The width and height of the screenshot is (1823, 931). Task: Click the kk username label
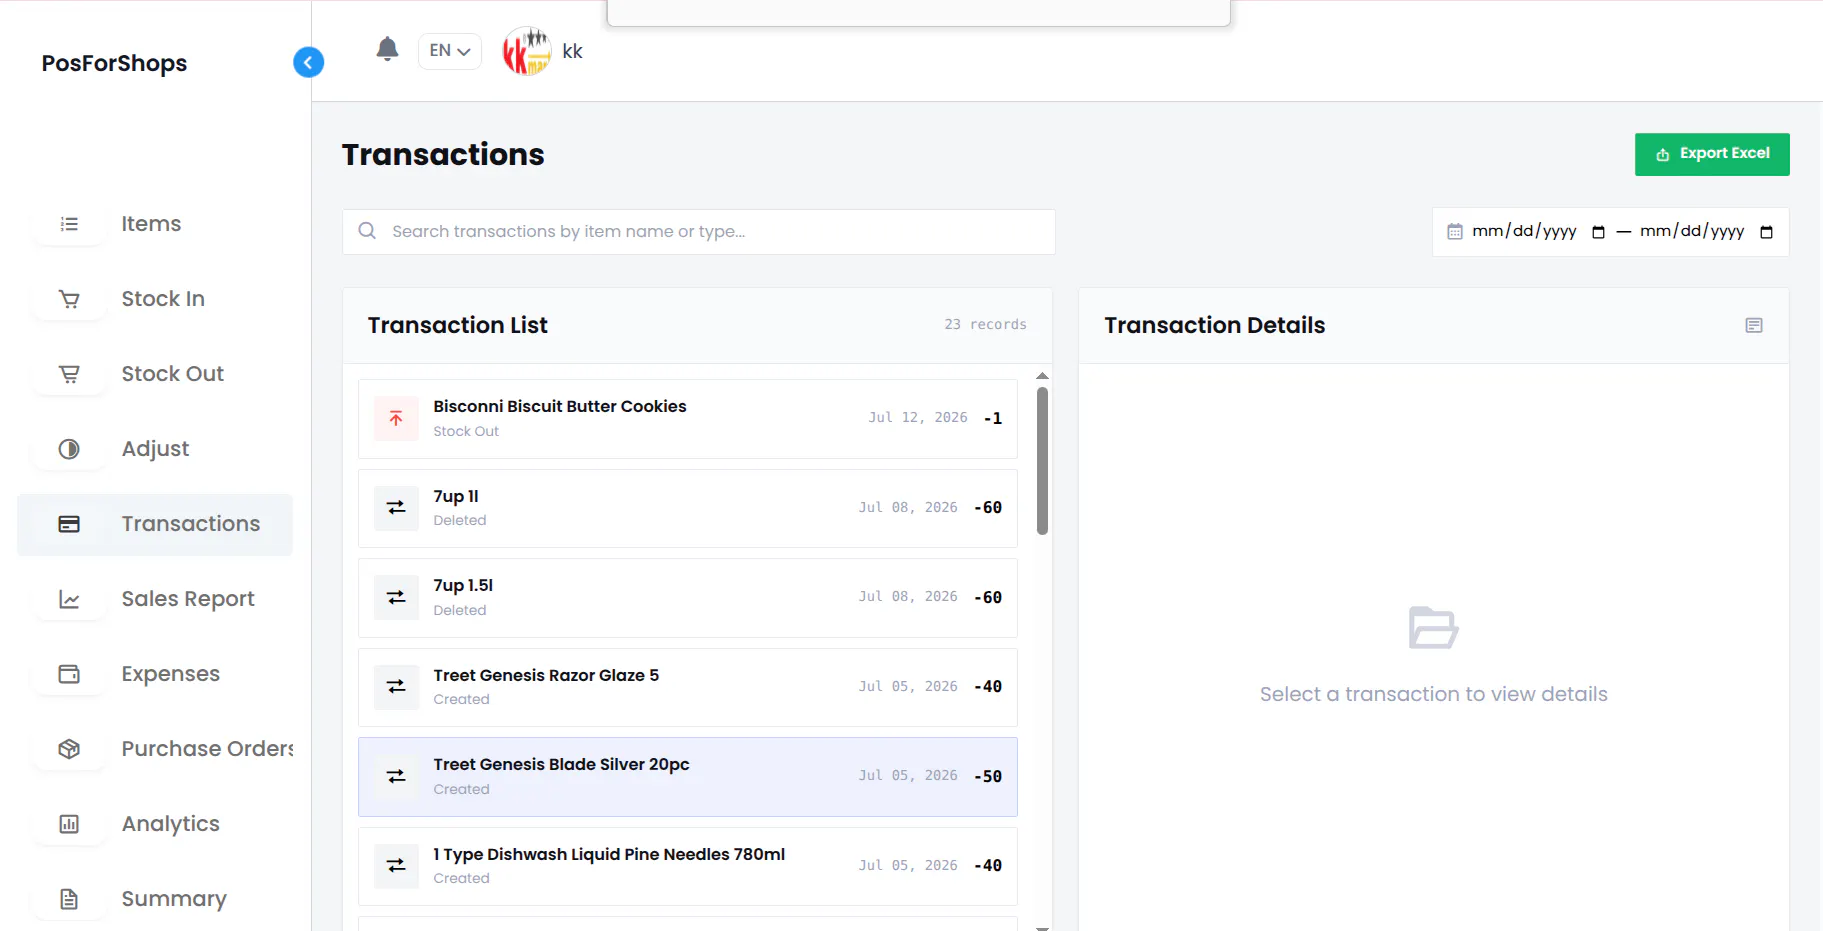point(572,51)
